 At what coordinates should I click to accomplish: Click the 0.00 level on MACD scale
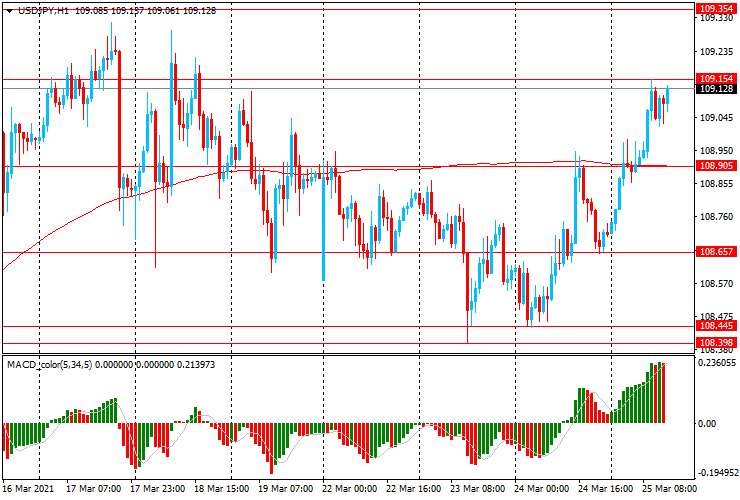click(x=708, y=424)
